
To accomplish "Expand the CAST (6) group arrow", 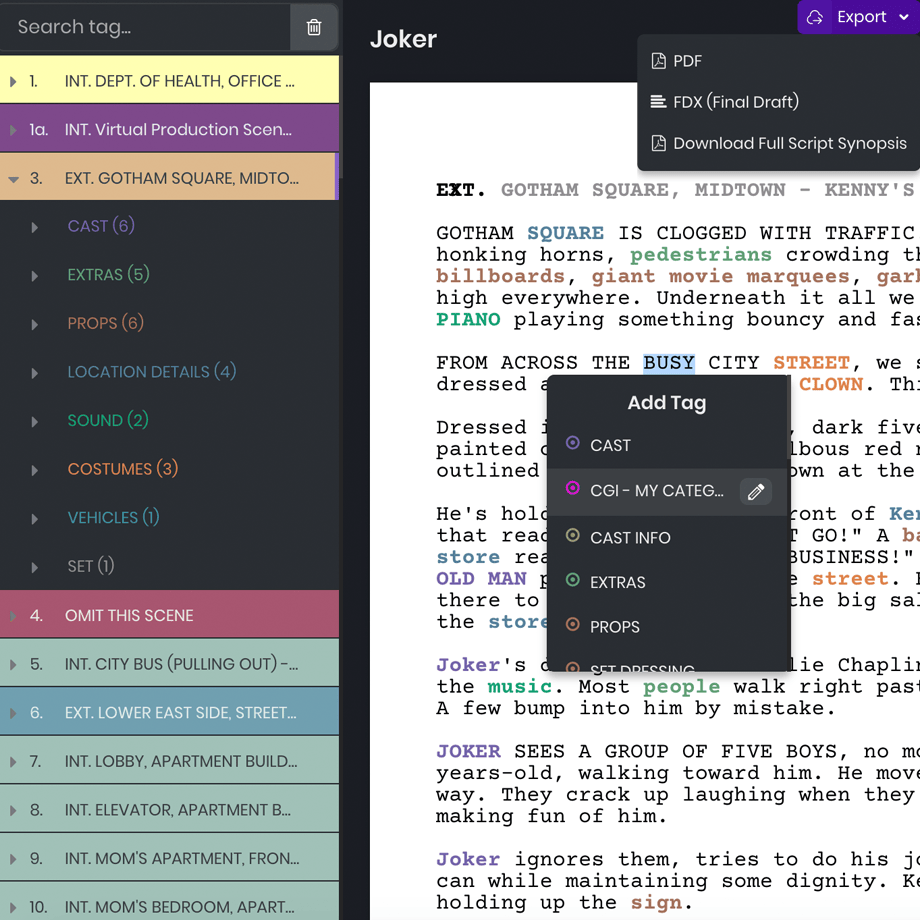I will [35, 227].
